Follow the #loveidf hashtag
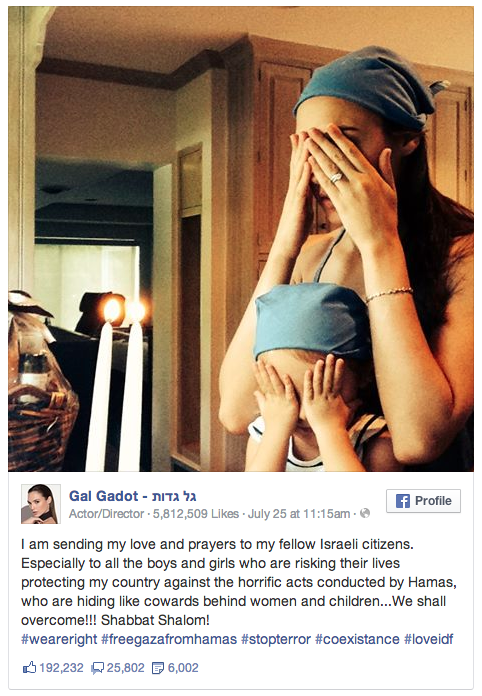Screen dimensions: 482x696 [x=428, y=639]
